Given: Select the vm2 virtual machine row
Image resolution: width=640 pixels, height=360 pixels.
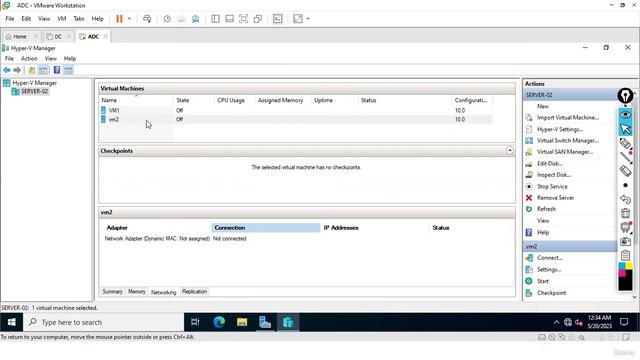Looking at the screenshot, I should [x=296, y=119].
